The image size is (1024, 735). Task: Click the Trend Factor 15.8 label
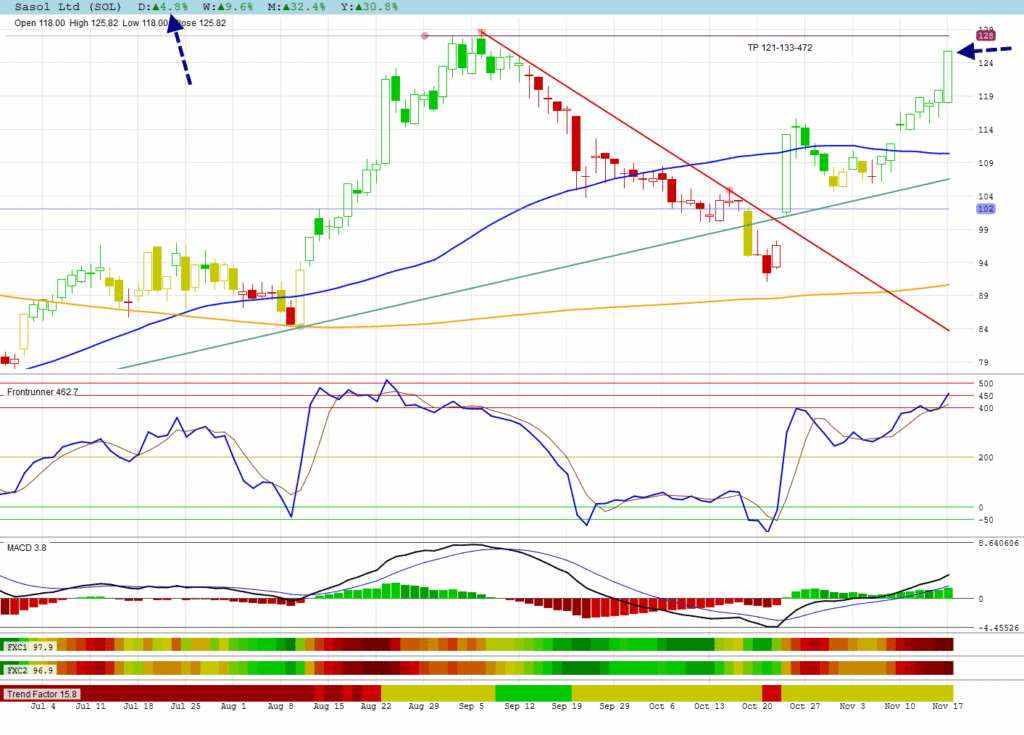point(42,693)
